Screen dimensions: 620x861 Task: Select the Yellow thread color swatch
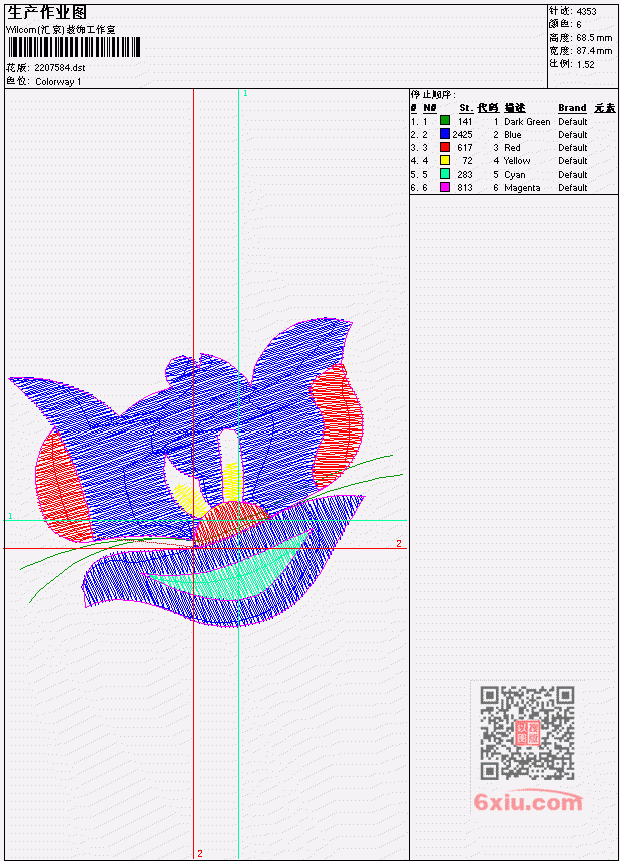point(445,160)
